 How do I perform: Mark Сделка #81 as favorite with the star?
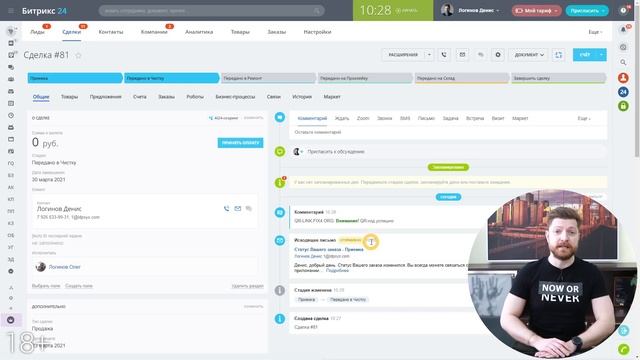pos(78,55)
